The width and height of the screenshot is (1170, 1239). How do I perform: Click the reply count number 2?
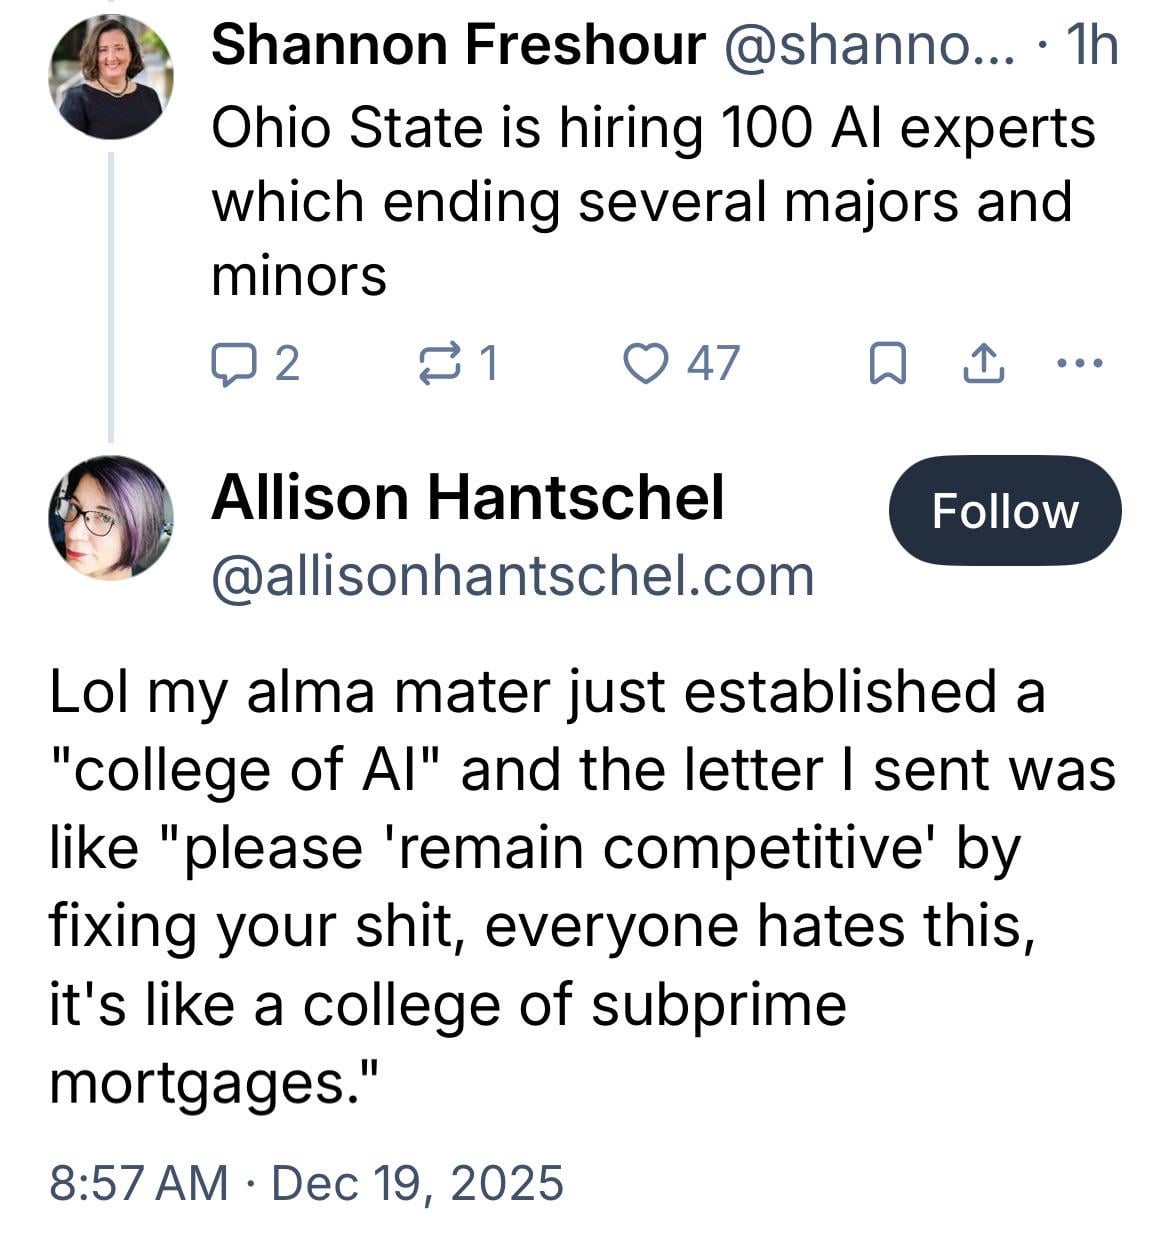(x=286, y=364)
